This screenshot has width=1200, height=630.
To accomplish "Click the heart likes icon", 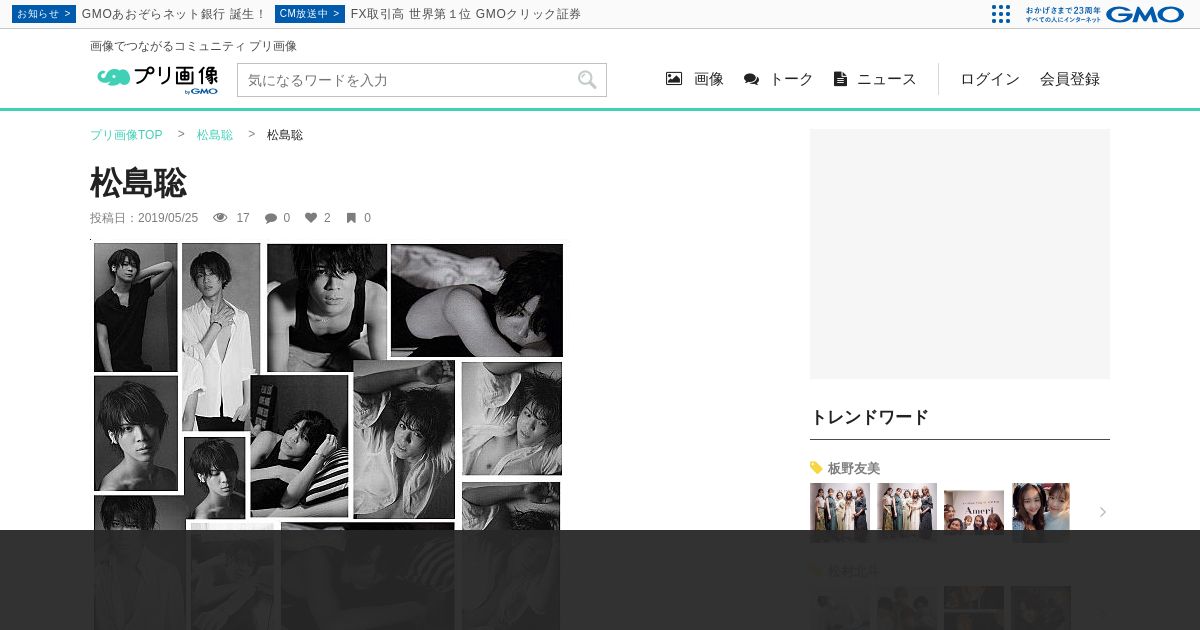I will click(311, 218).
